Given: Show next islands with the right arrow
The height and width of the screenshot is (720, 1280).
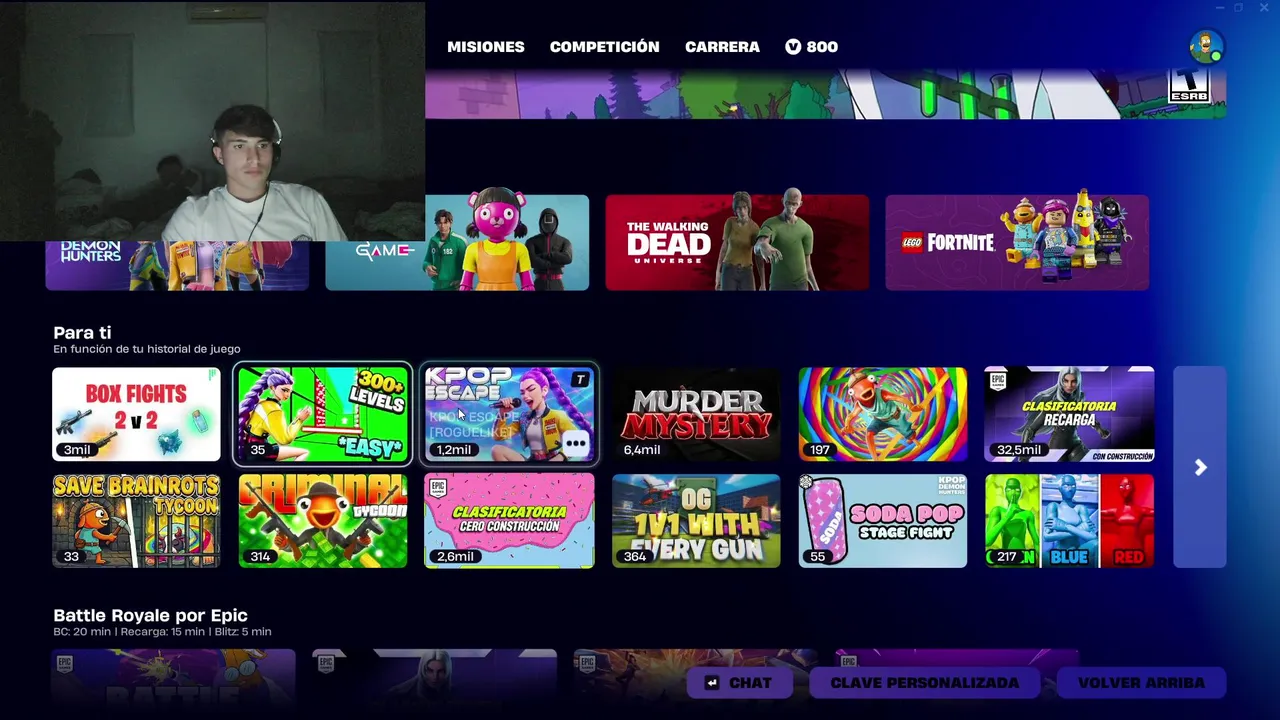Looking at the screenshot, I should click(x=1200, y=467).
